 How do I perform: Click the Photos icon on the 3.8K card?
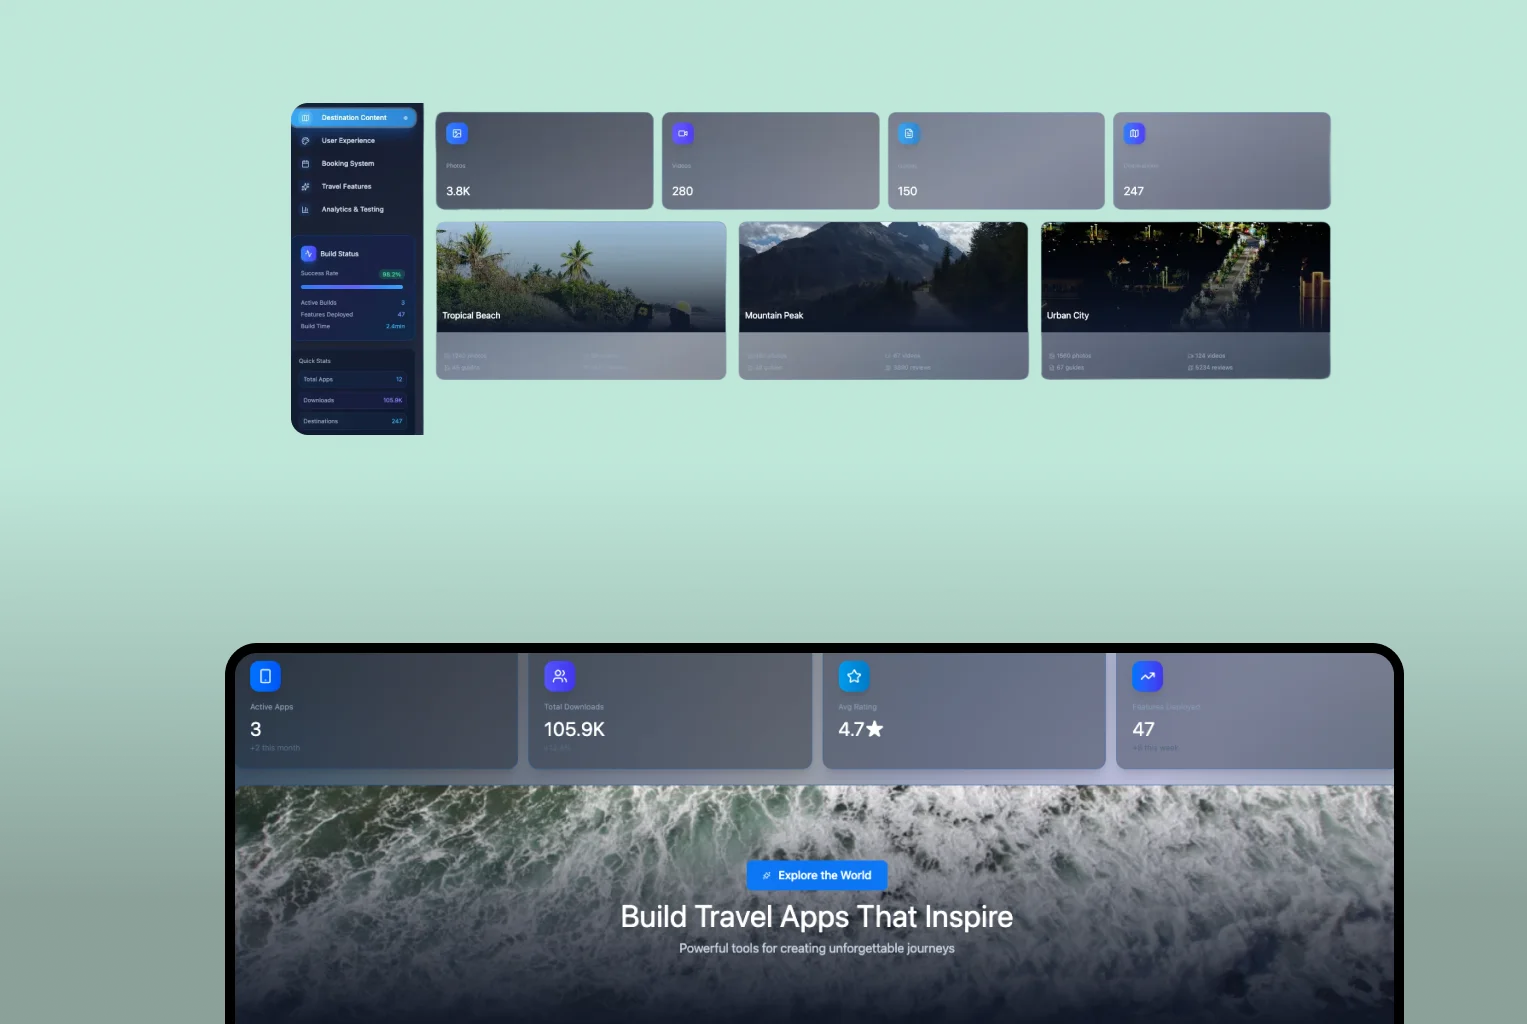[x=457, y=133]
